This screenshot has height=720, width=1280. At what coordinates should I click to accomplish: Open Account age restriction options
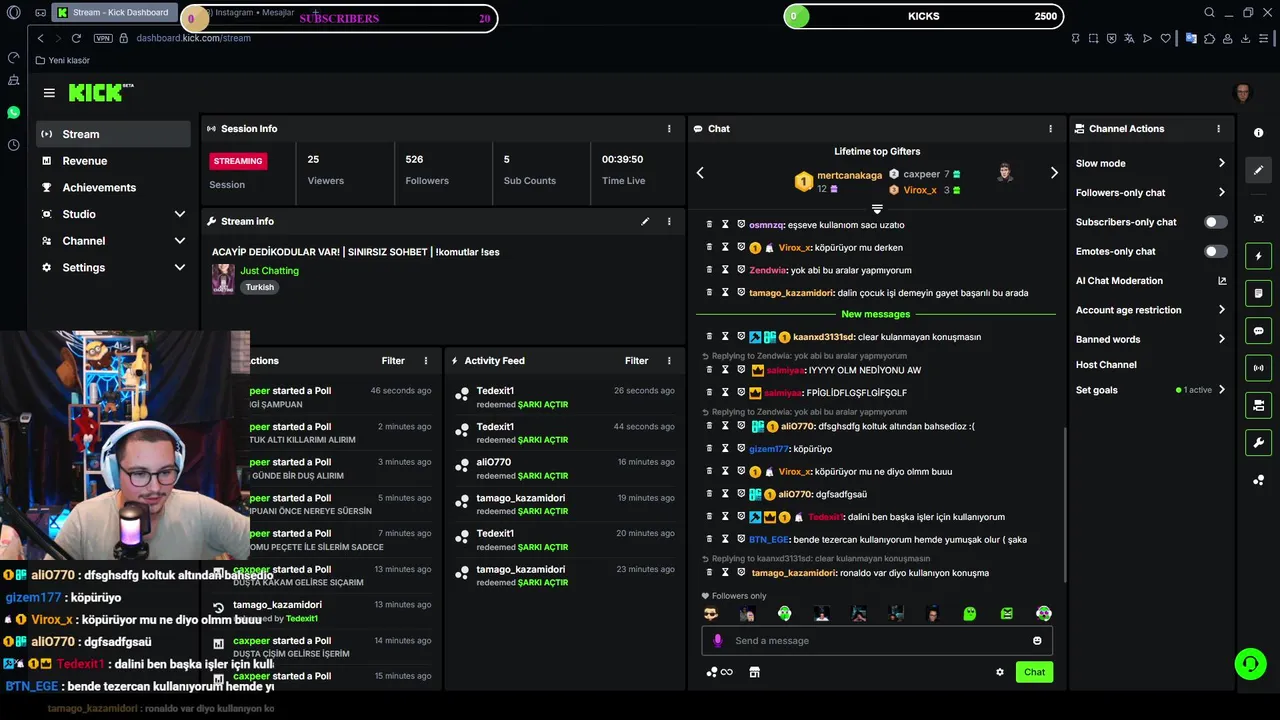coord(1150,310)
